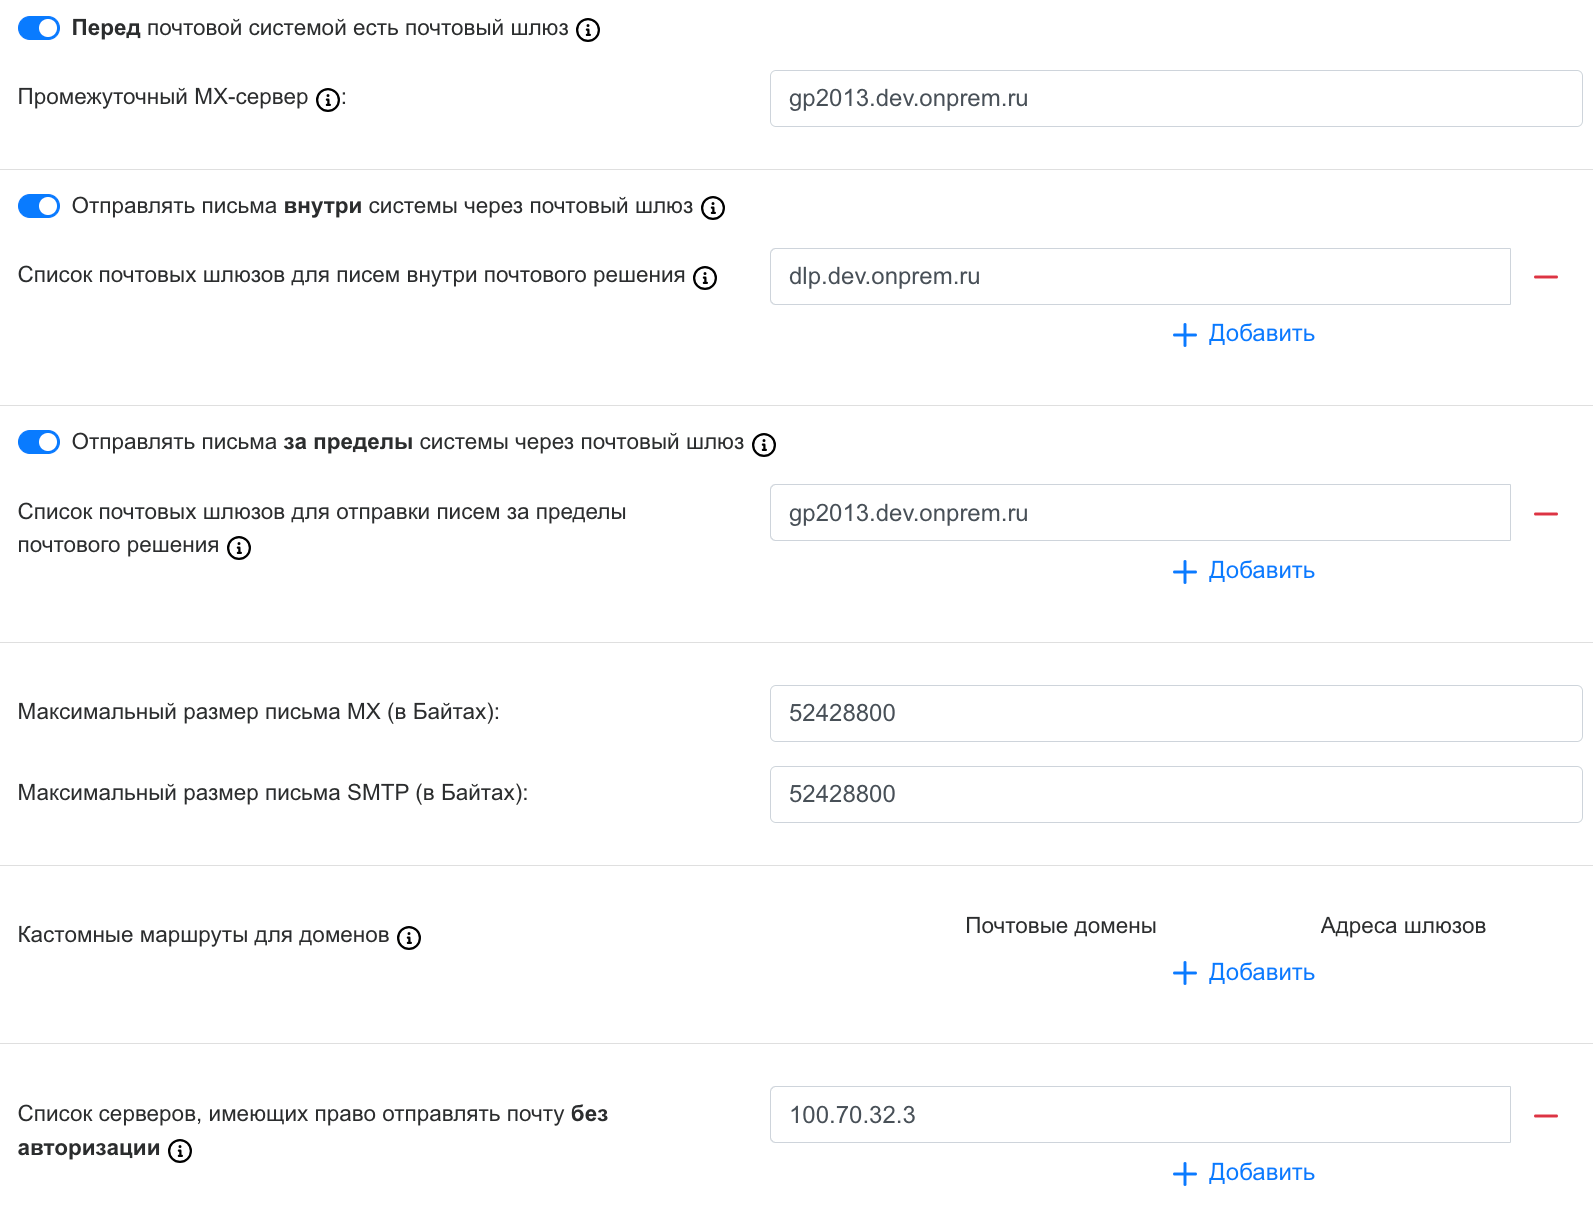Show info for 'Отправлять письма внутри системы'
Viewport: 1593px width, 1224px height.
click(x=712, y=208)
